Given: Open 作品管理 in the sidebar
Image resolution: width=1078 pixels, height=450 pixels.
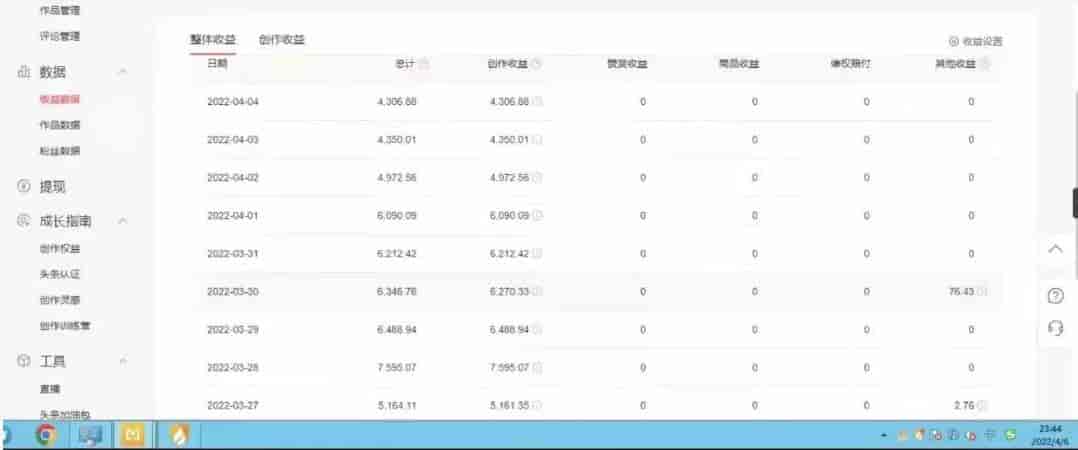Looking at the screenshot, I should tap(60, 10).
